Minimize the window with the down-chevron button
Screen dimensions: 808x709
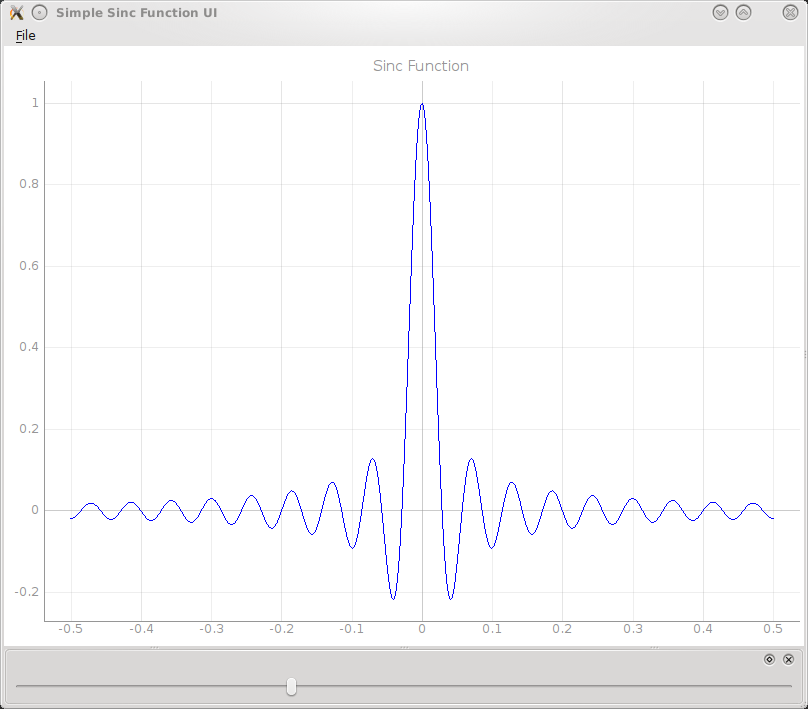click(720, 13)
